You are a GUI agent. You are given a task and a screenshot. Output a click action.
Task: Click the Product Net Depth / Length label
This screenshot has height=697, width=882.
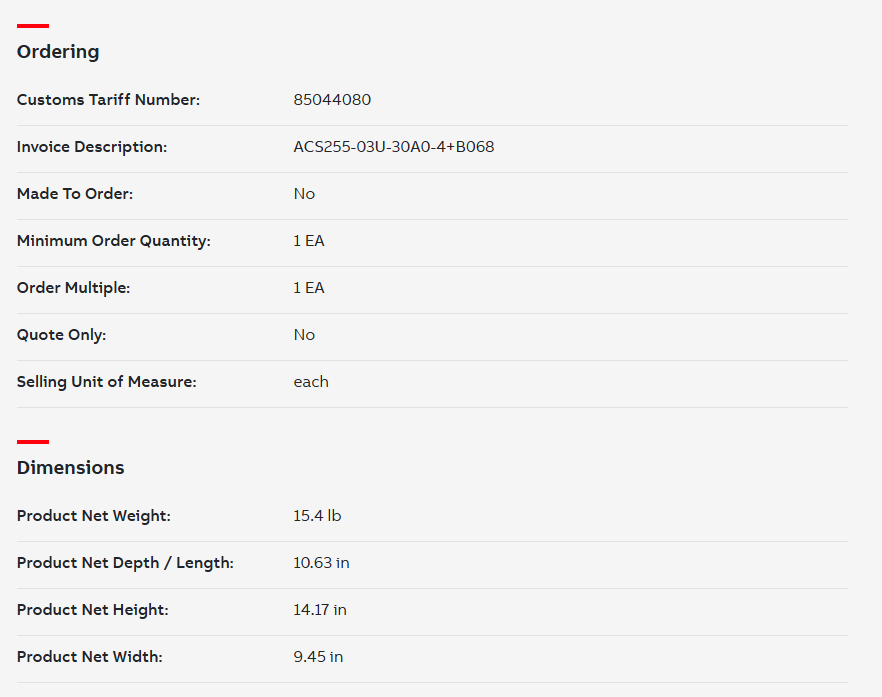tap(125, 563)
